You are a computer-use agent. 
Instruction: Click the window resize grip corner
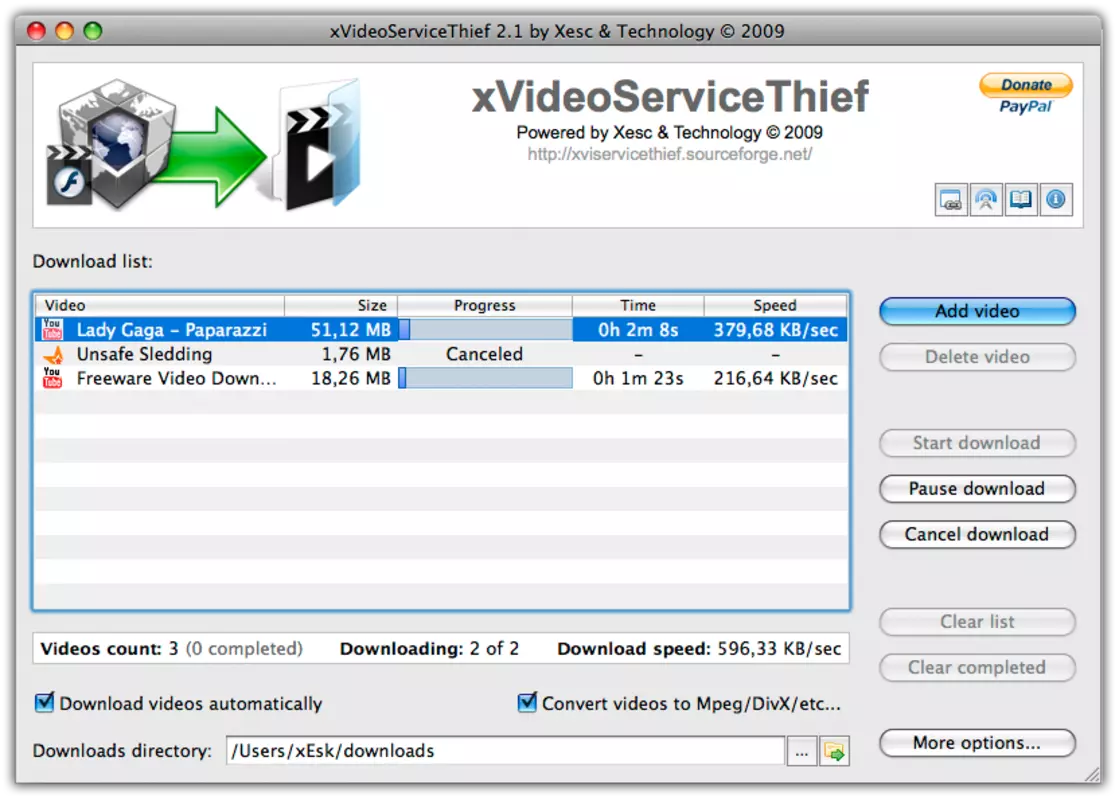pos(1093,775)
